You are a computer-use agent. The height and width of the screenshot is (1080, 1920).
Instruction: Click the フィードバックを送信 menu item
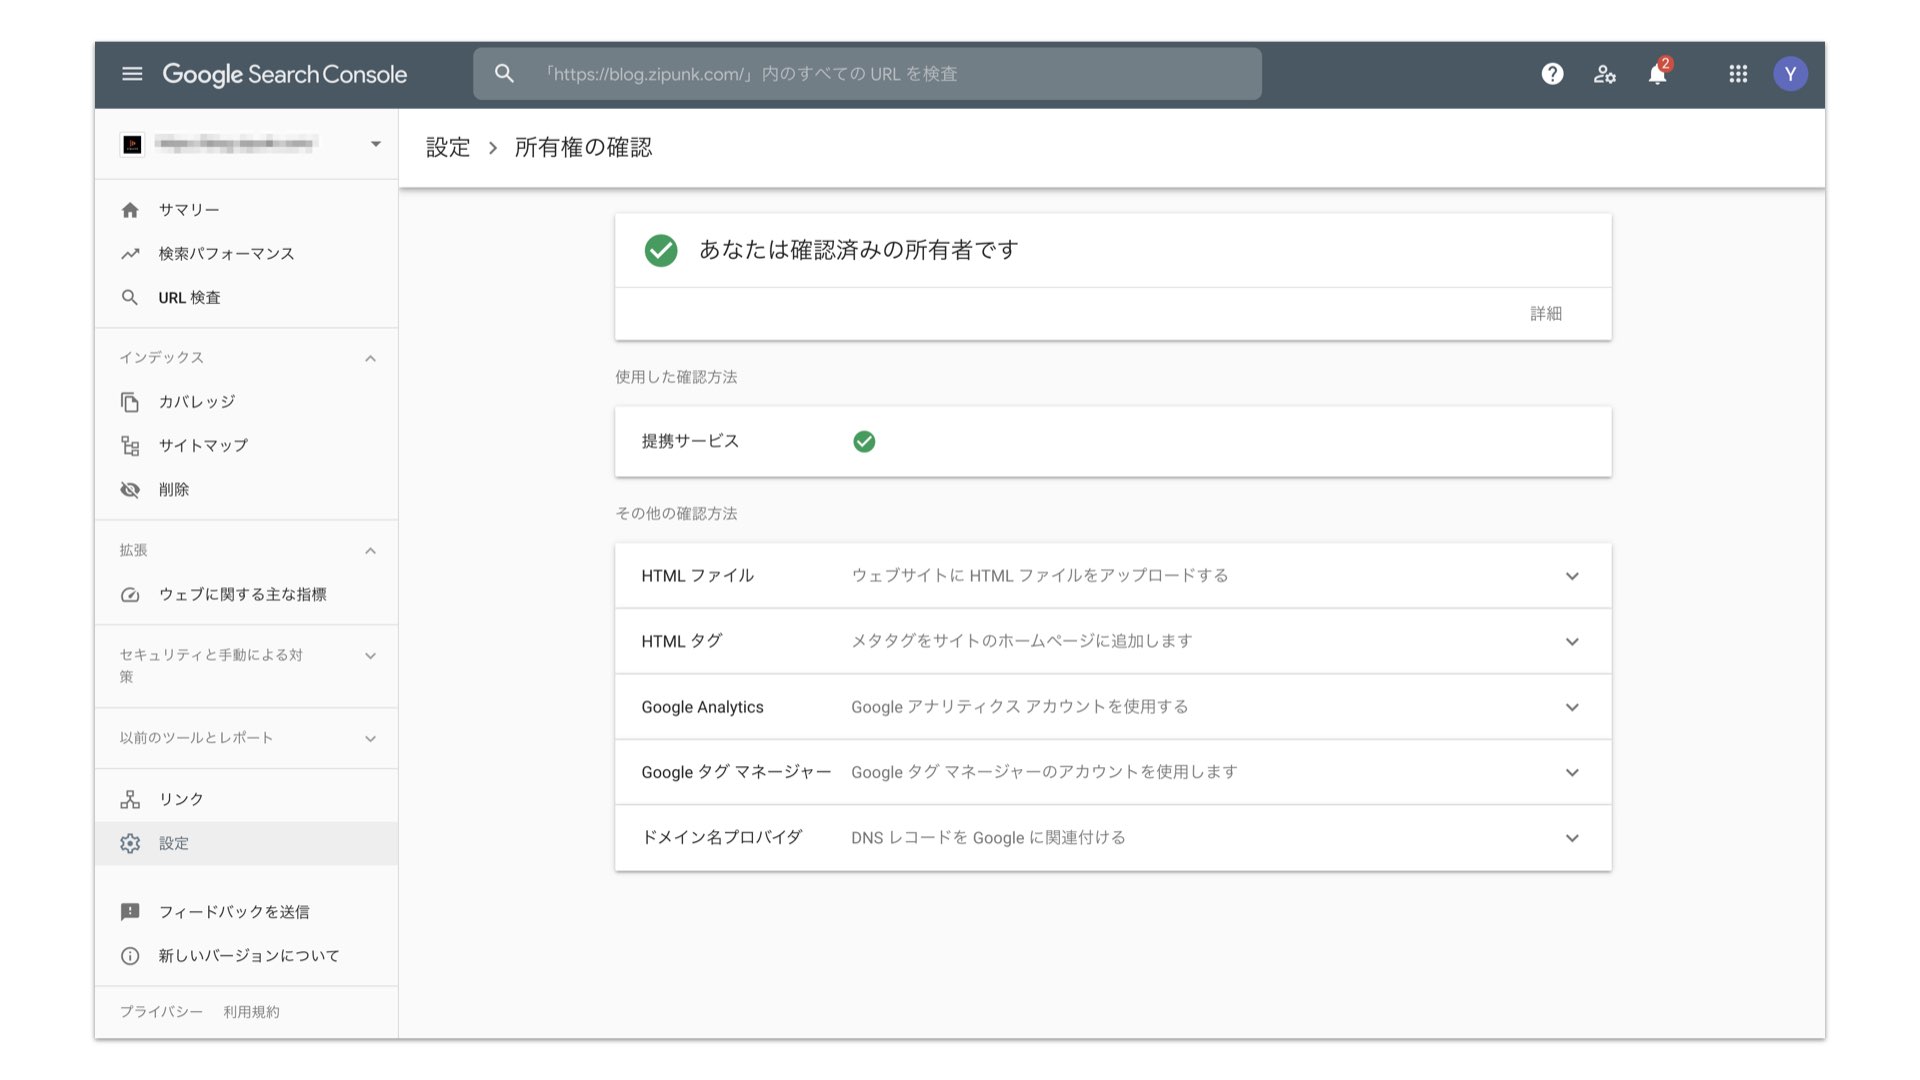(237, 911)
